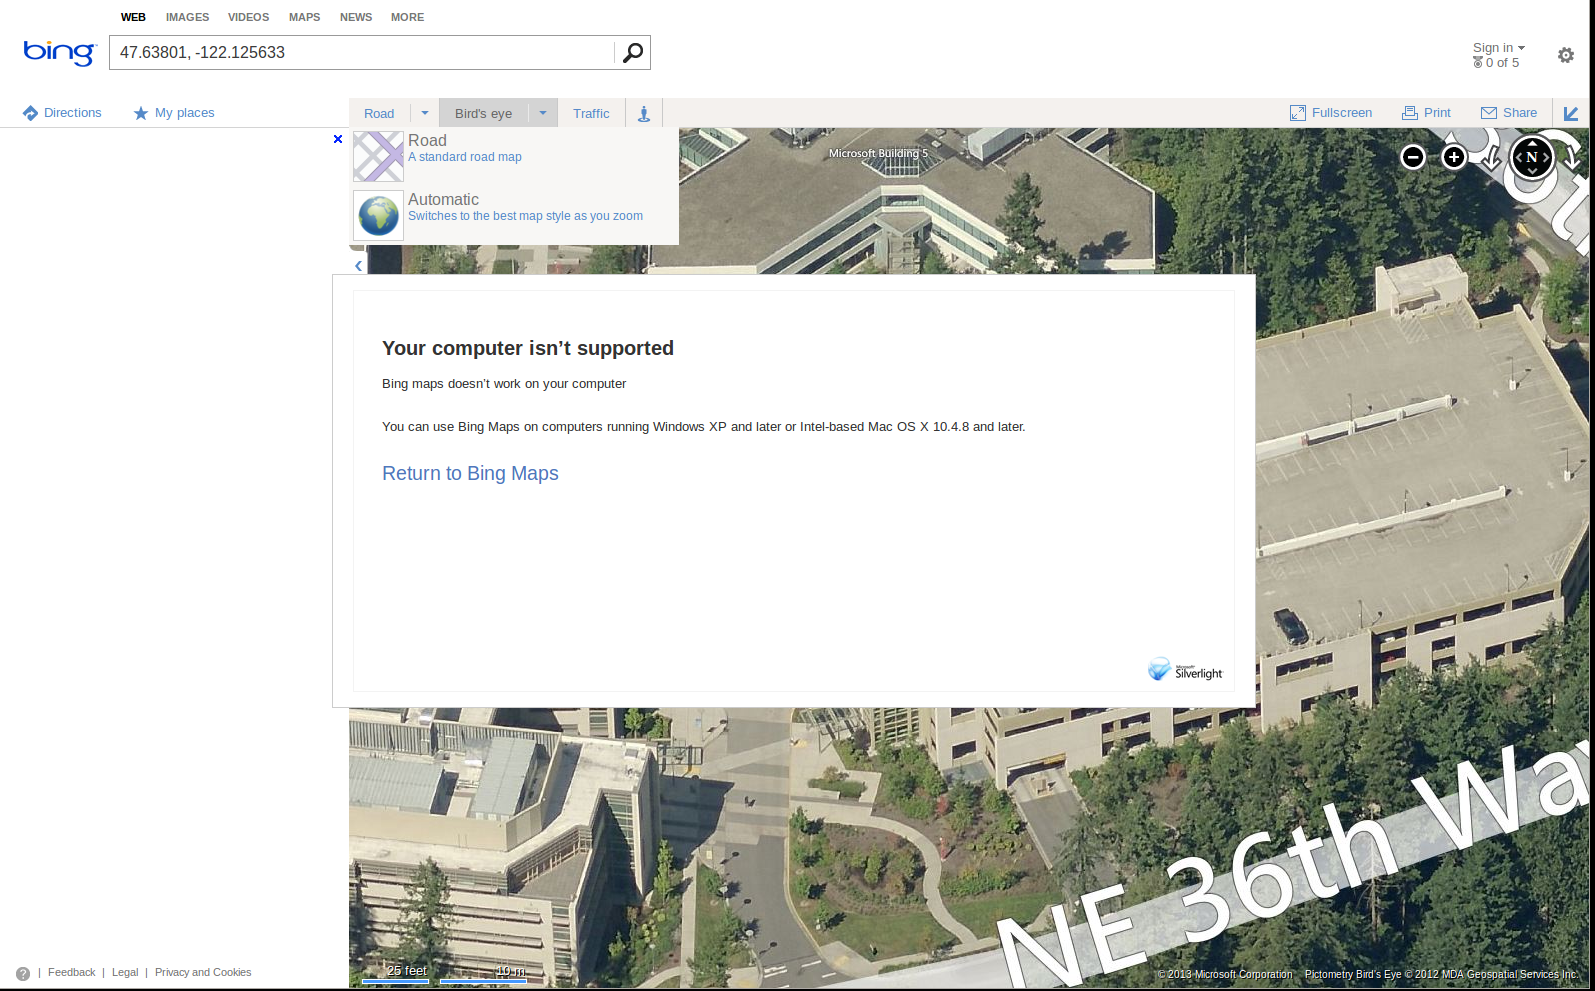Click the Print text button
This screenshot has width=1595, height=991.
click(1437, 113)
